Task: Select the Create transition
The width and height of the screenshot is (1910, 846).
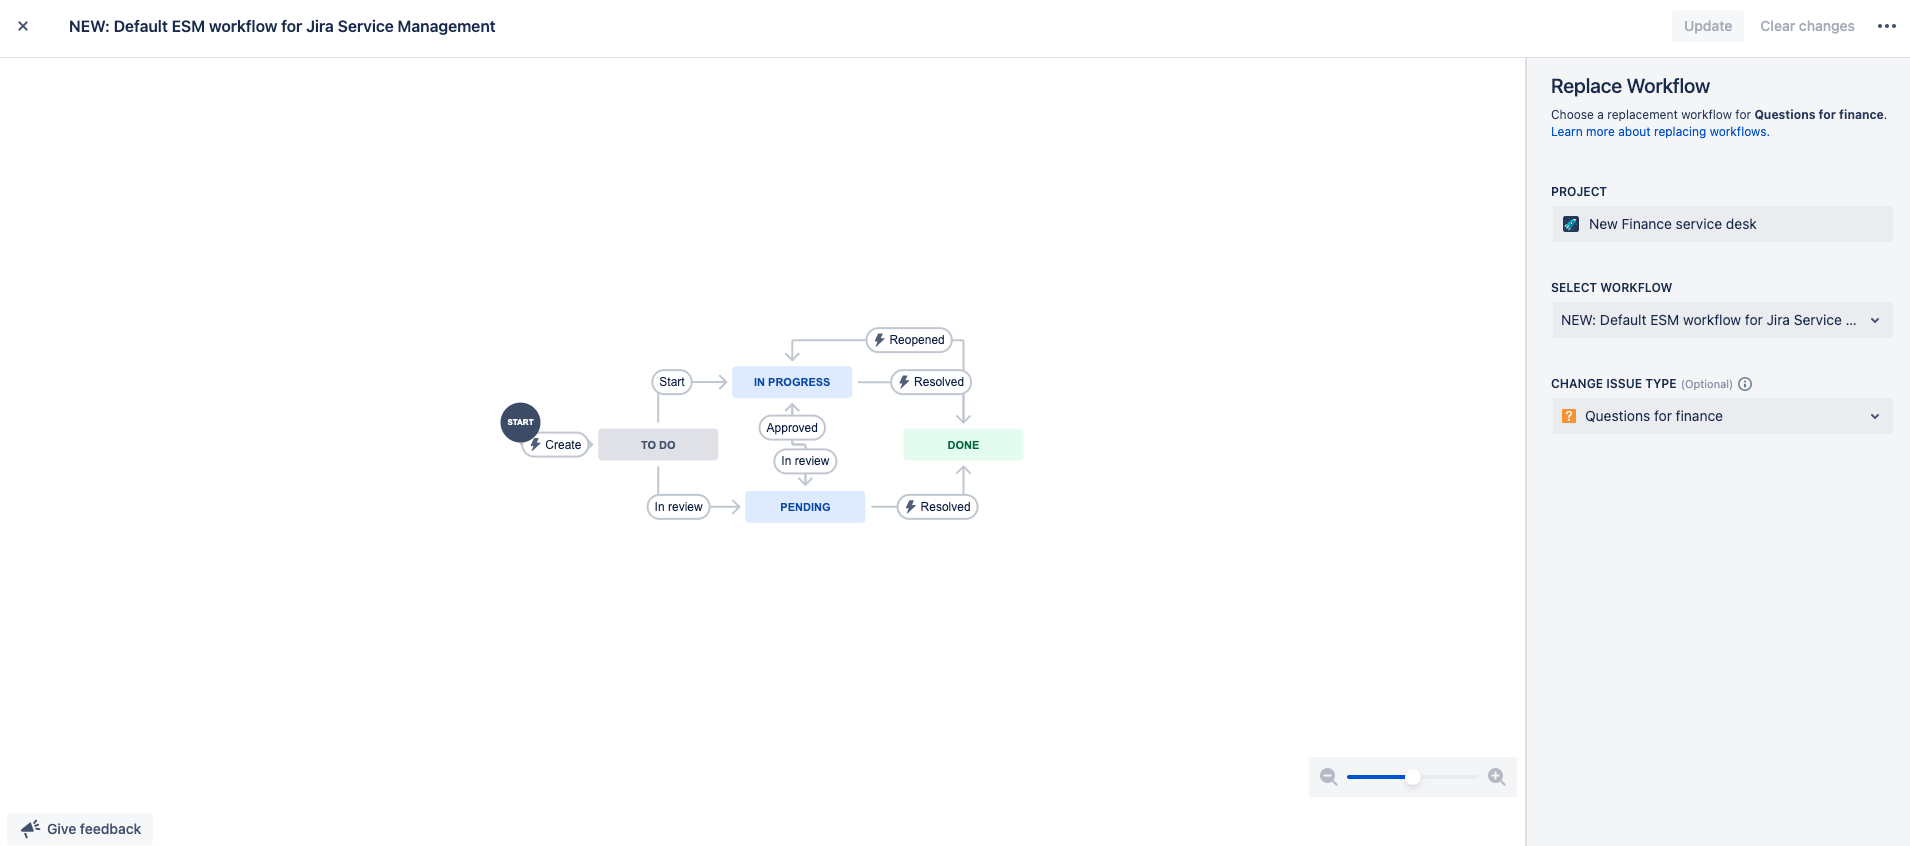Action: click(557, 445)
